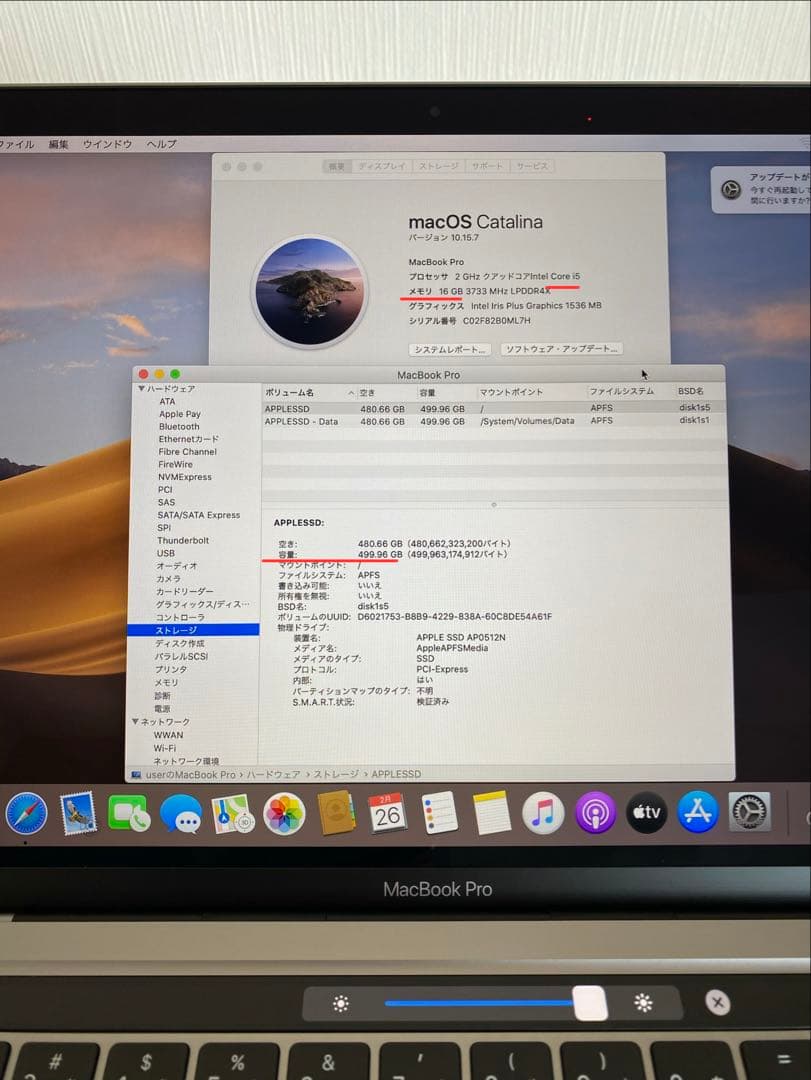811x1080 pixels.
Task: Switch to the ディスプレイ tab
Action: pyautogui.click(x=382, y=166)
